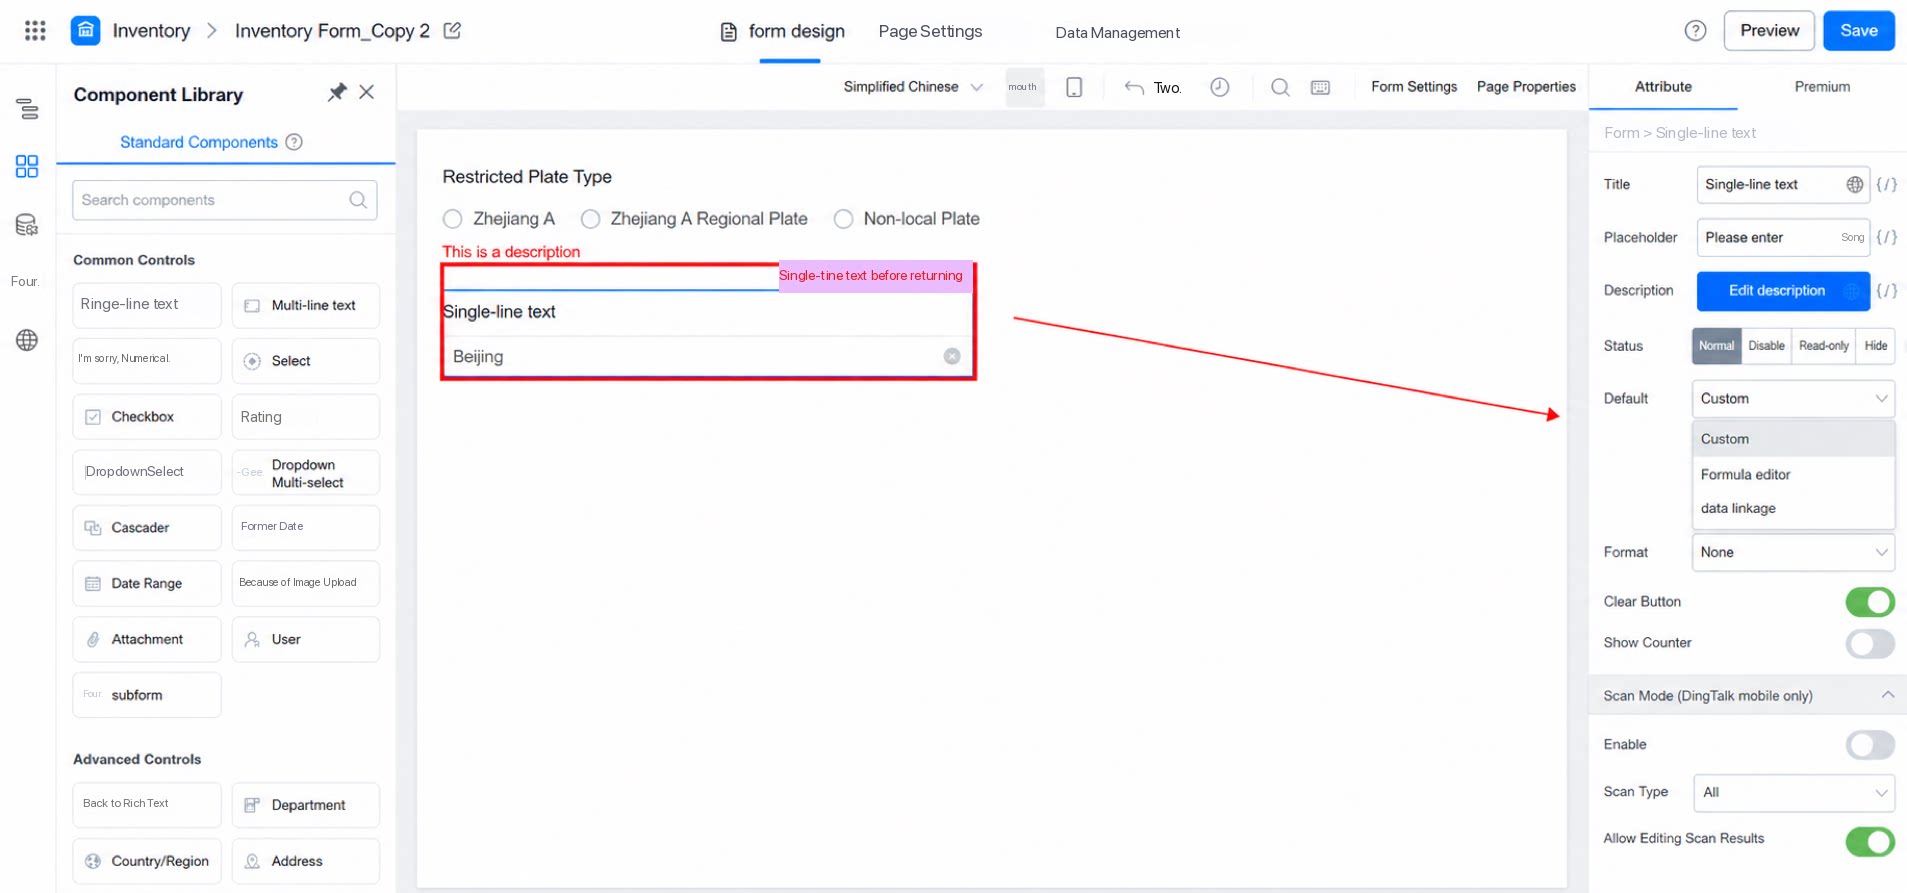Image resolution: width=1907 pixels, height=893 pixels.
Task: Select the Zhejiang A radio option
Action: click(453, 219)
